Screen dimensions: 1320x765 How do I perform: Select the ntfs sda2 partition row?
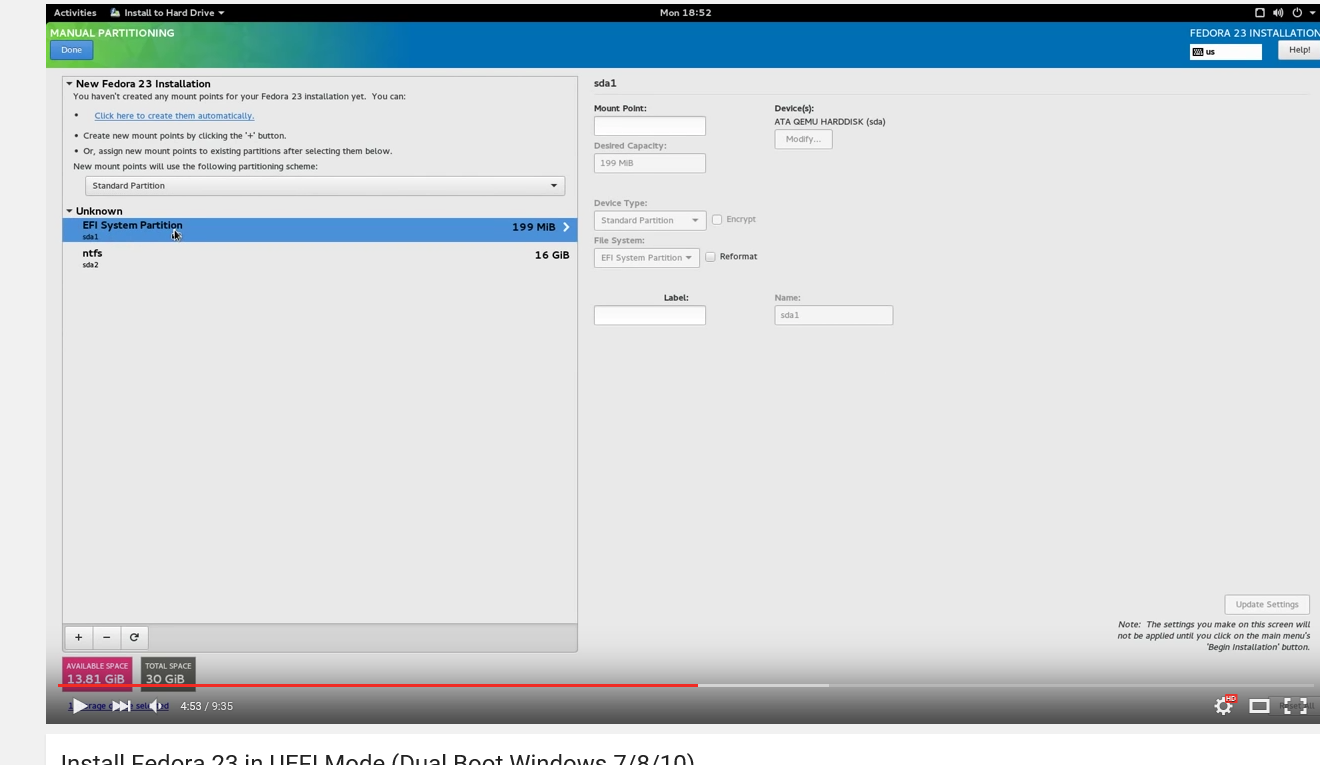coord(320,258)
